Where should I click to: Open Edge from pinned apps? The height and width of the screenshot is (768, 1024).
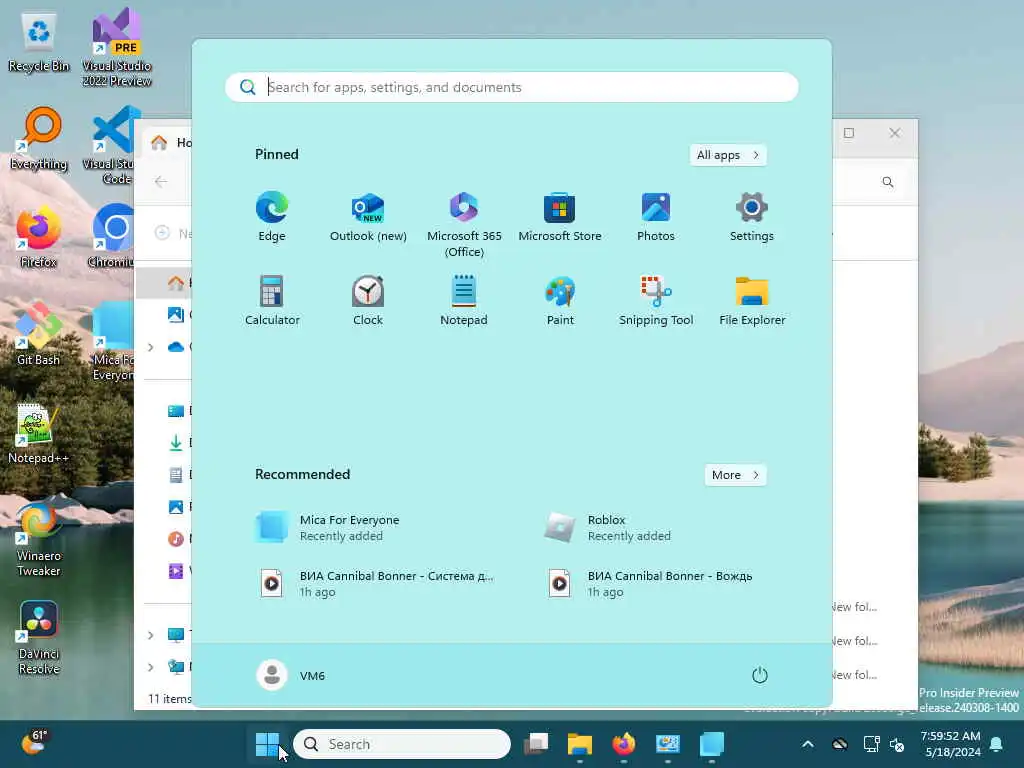pos(272,217)
